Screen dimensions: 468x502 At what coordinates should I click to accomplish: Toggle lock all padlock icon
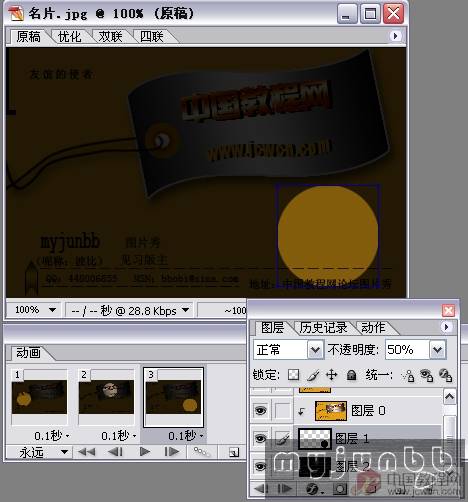(351, 375)
